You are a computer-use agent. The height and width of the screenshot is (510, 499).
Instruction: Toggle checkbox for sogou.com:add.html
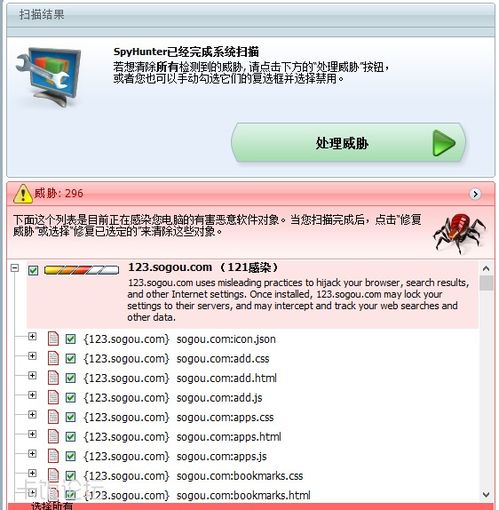coord(70,378)
